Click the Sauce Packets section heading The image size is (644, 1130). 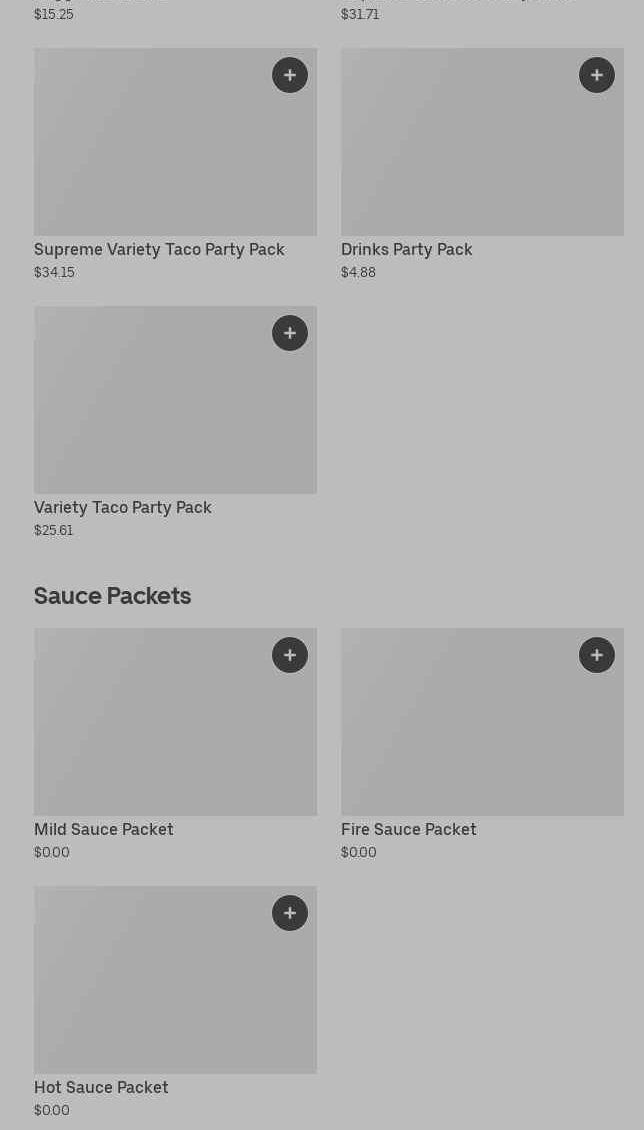click(x=112, y=595)
